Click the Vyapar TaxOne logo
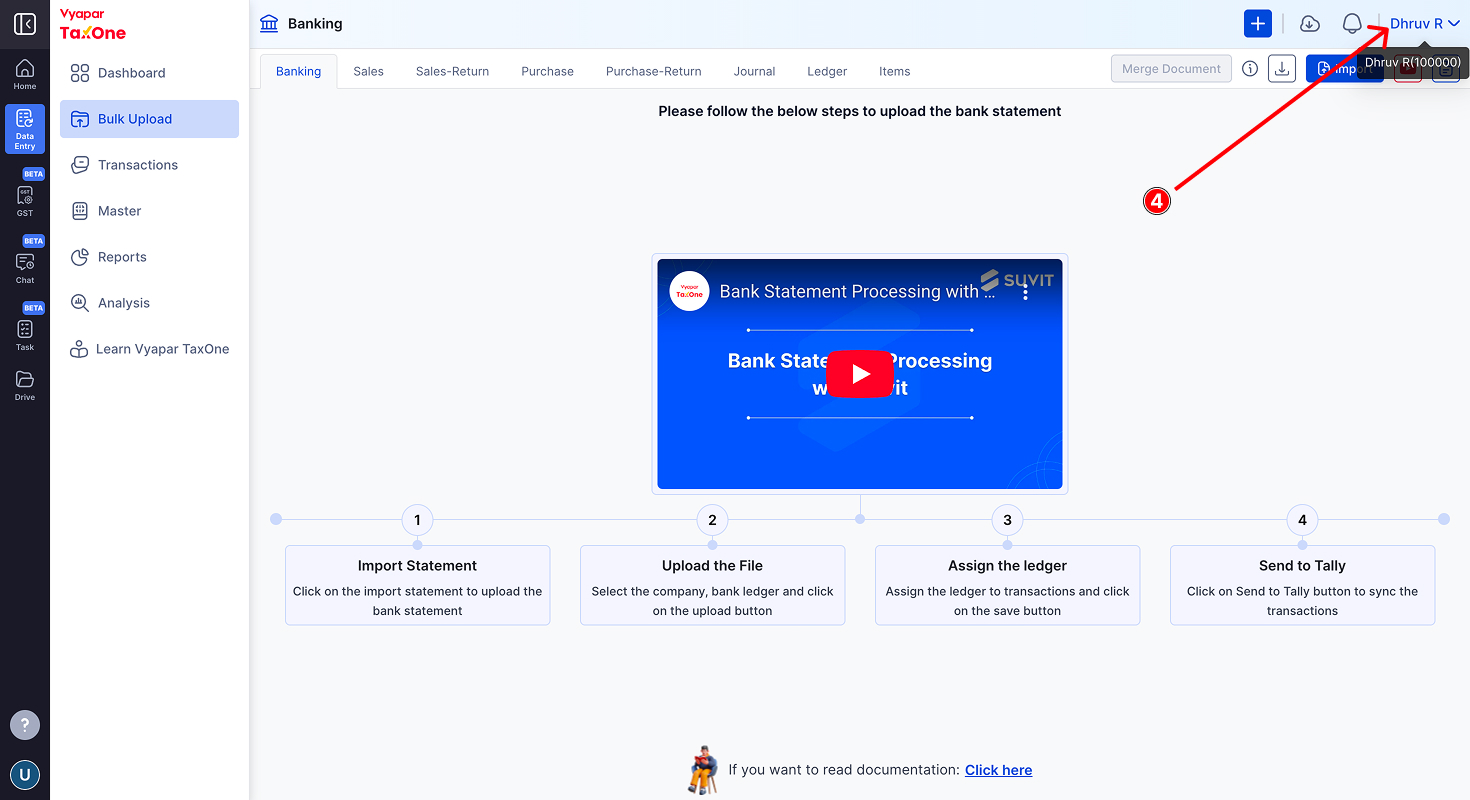 coord(93,25)
